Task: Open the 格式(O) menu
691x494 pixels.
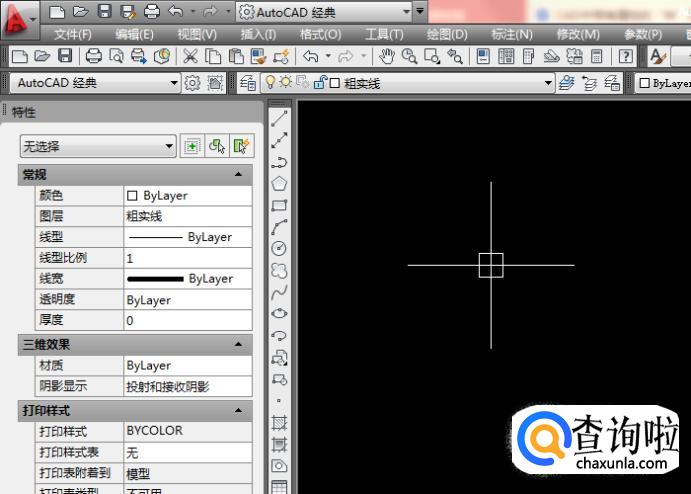Action: (x=320, y=34)
